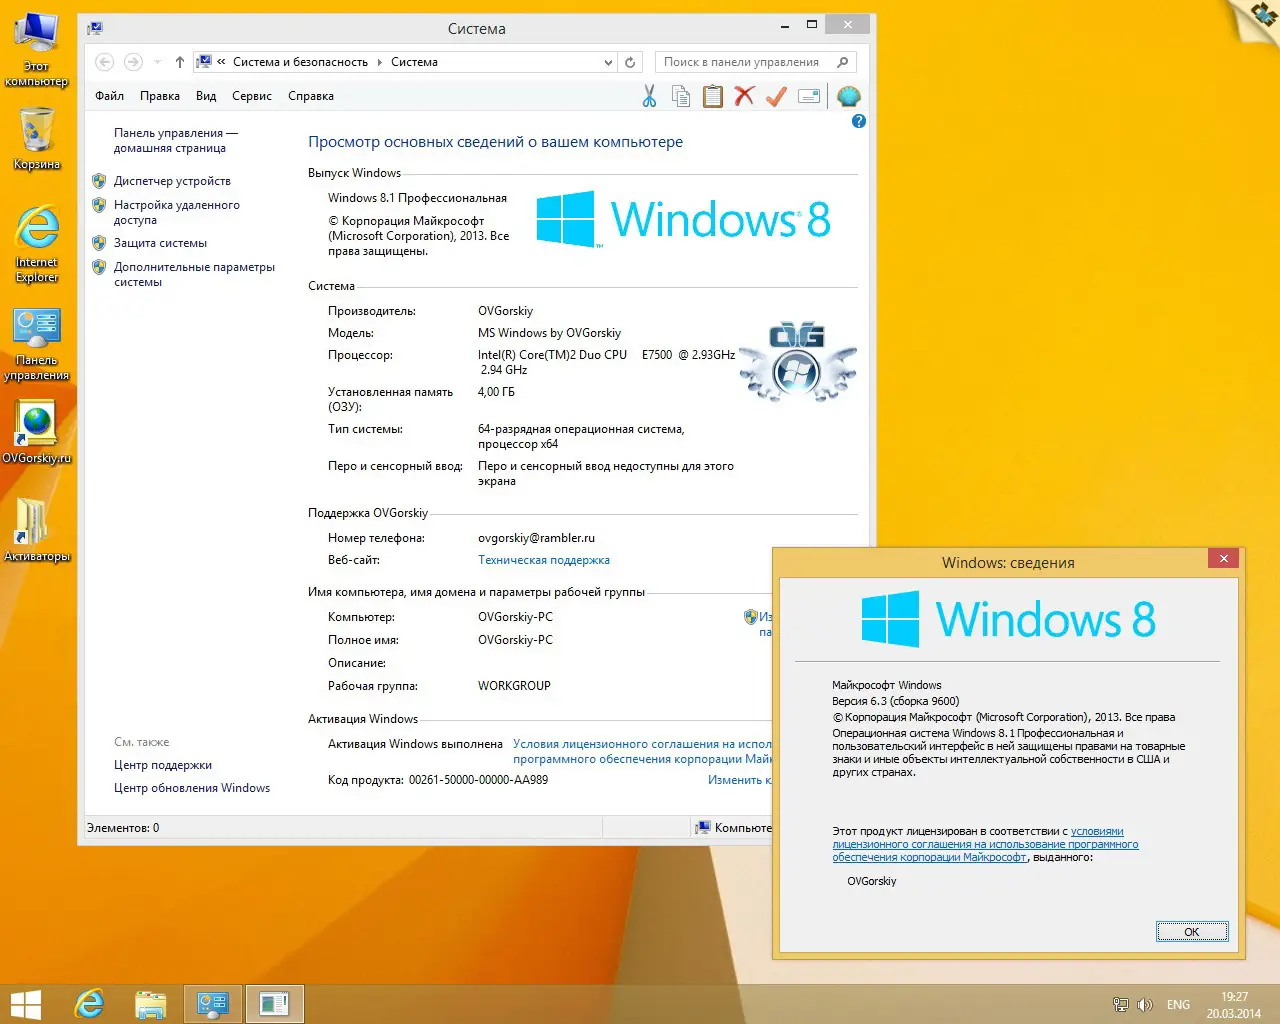Screen dimensions: 1280x1024
Task: Open license terms link in activation section
Action: (642, 751)
